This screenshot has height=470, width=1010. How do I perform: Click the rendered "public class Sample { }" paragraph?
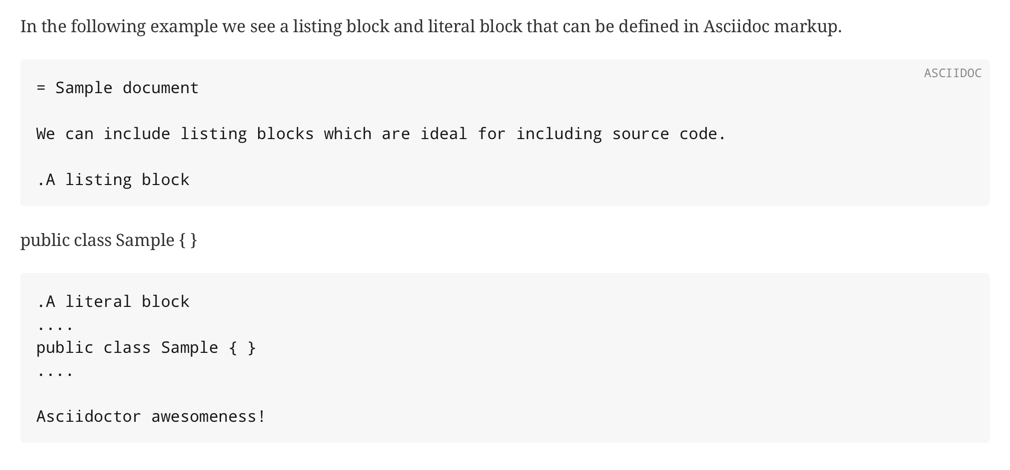(x=108, y=240)
